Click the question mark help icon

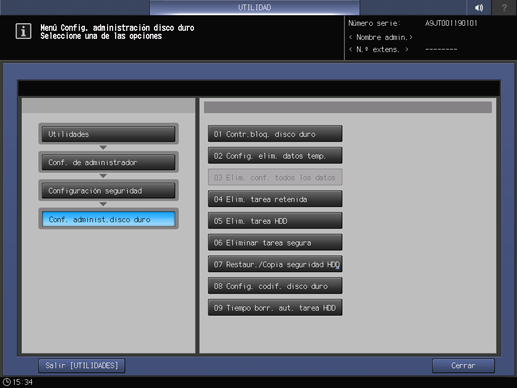tap(504, 7)
